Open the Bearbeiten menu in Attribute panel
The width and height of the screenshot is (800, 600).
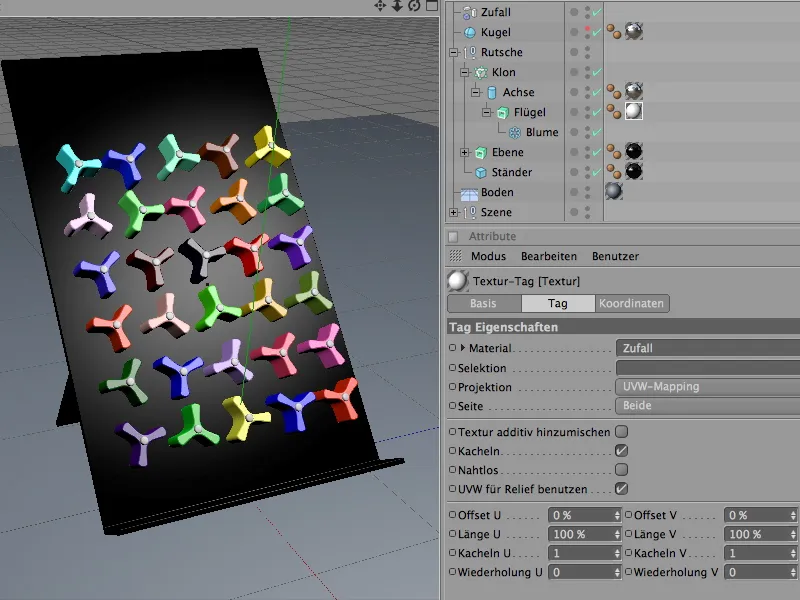tap(548, 257)
